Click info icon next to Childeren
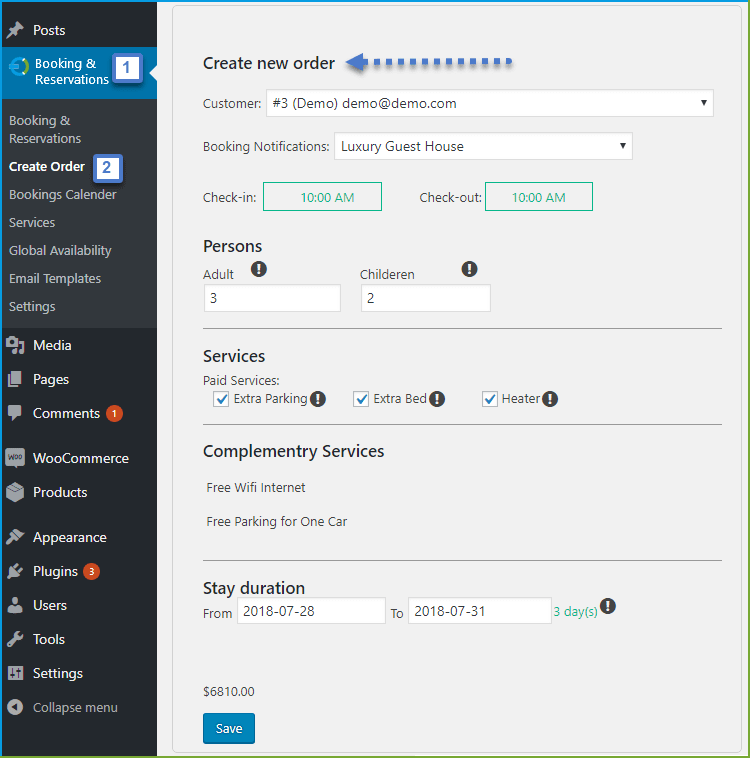The height and width of the screenshot is (758, 750). coord(469,269)
